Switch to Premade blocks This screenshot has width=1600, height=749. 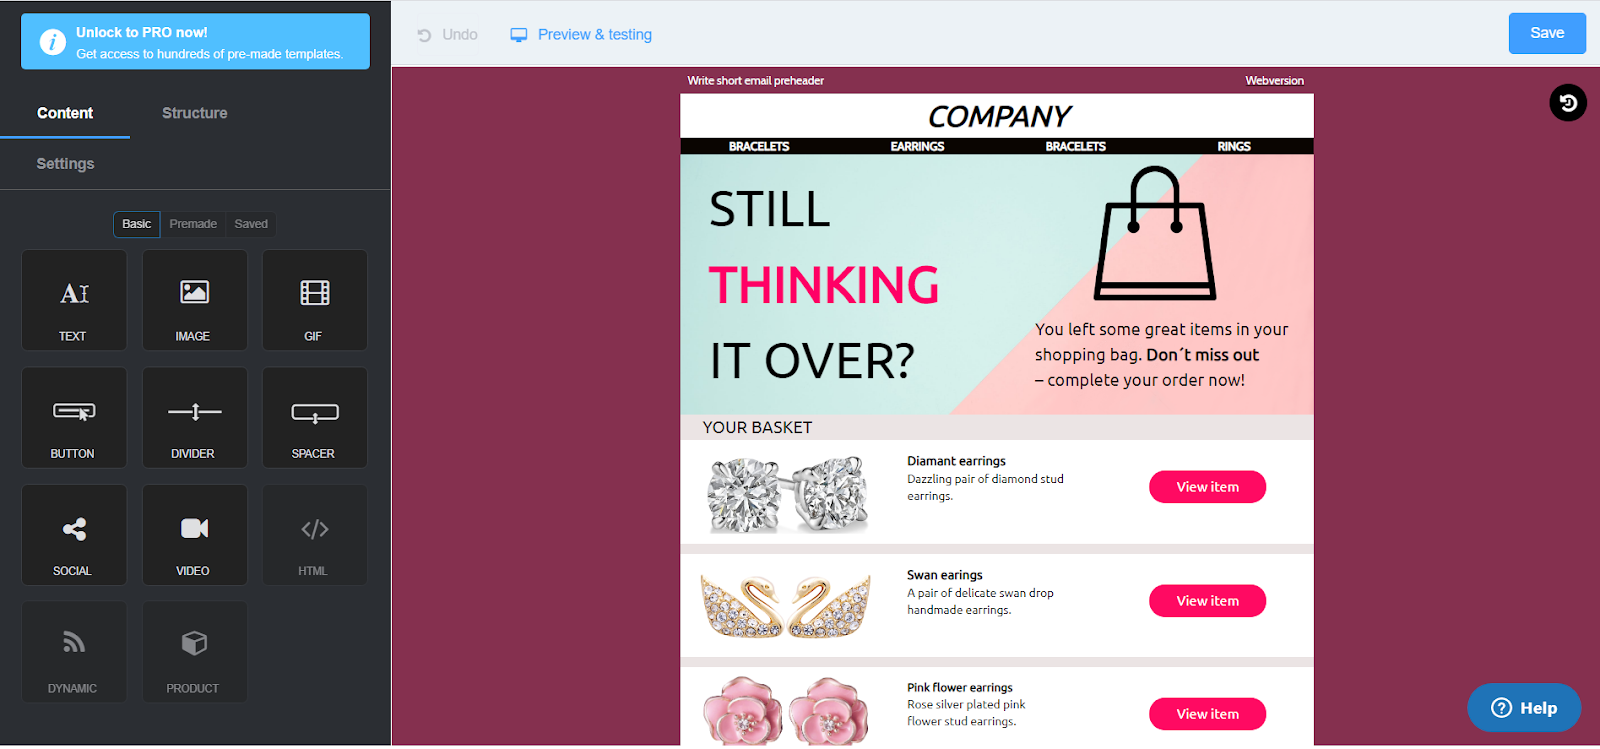coord(193,224)
